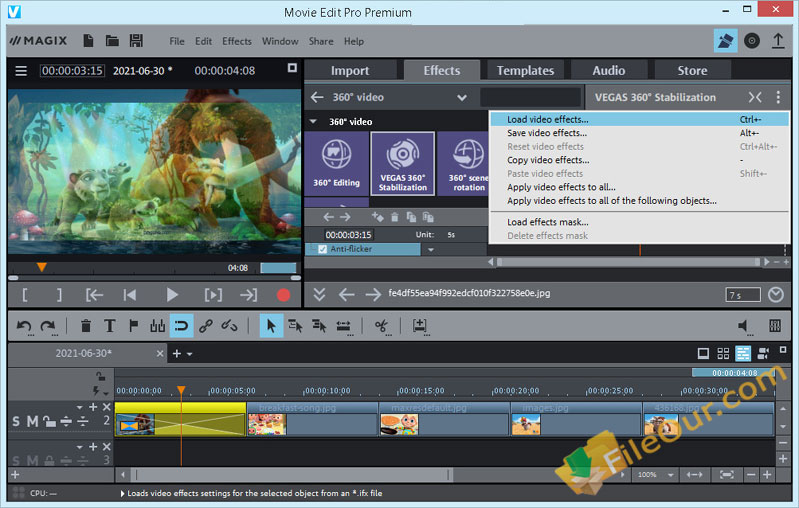The width and height of the screenshot is (799, 508).
Task: Open the File menu
Action: tap(177, 41)
